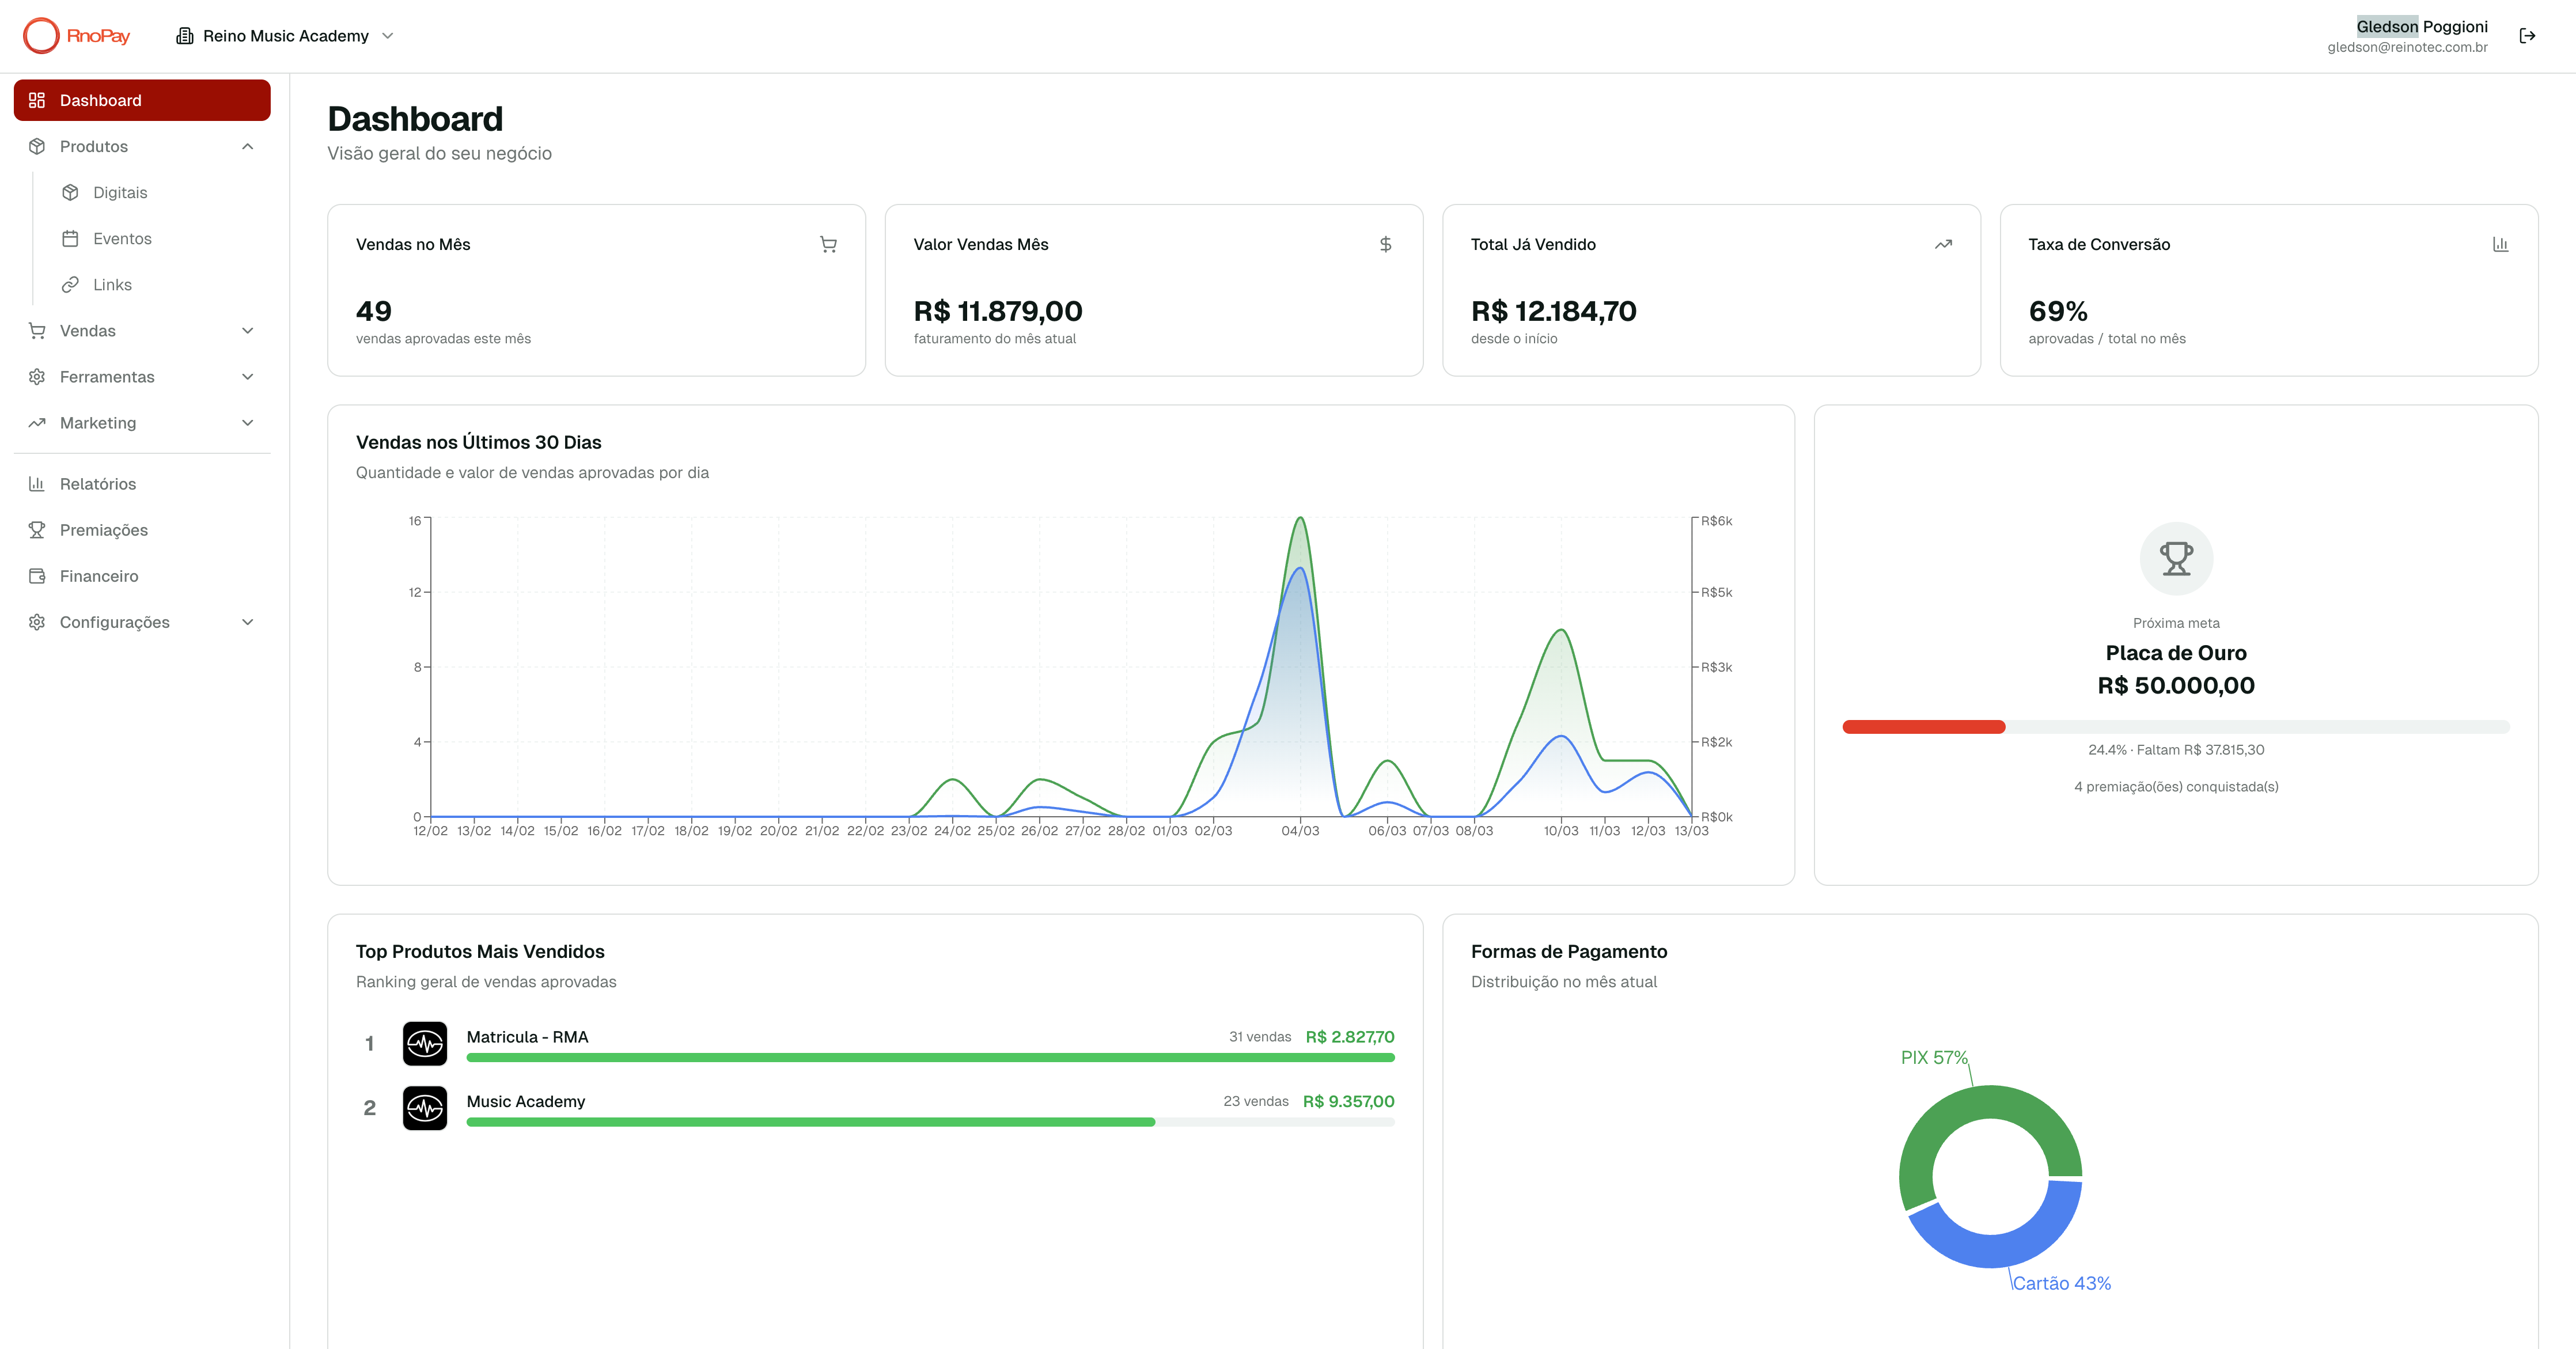Click the Matricula - RMA product thumbnail
The height and width of the screenshot is (1349, 2576).
pos(425,1043)
